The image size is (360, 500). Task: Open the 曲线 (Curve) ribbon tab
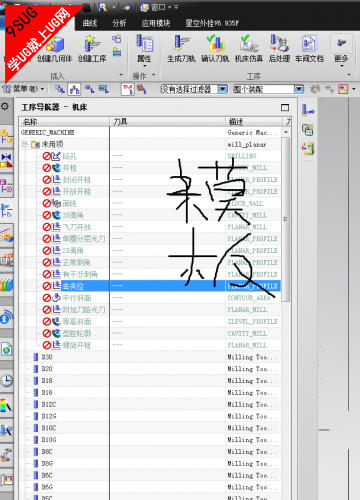pos(90,23)
